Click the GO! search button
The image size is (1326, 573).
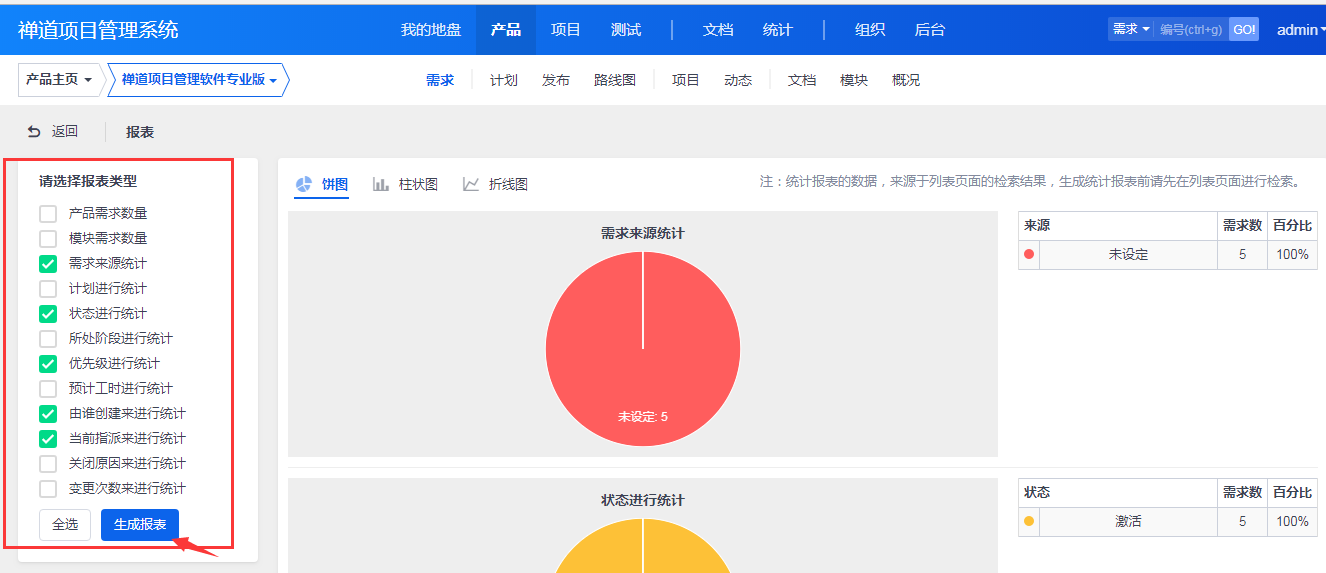pos(1244,29)
